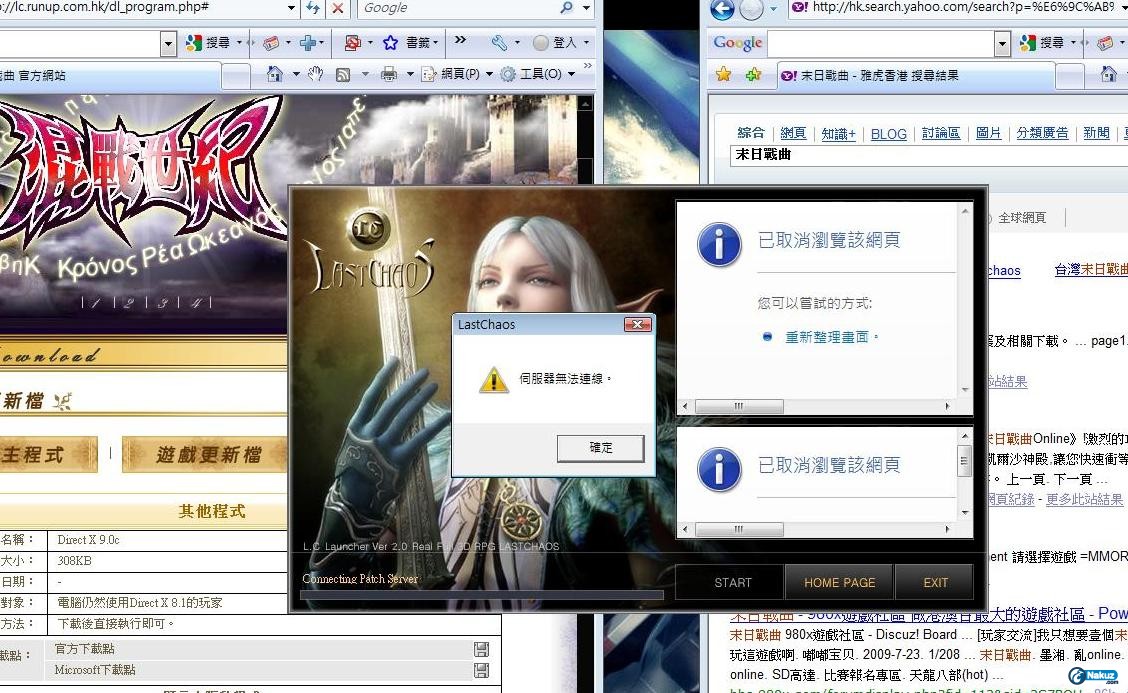Click the START button in LastChaos launcher

(x=732, y=583)
